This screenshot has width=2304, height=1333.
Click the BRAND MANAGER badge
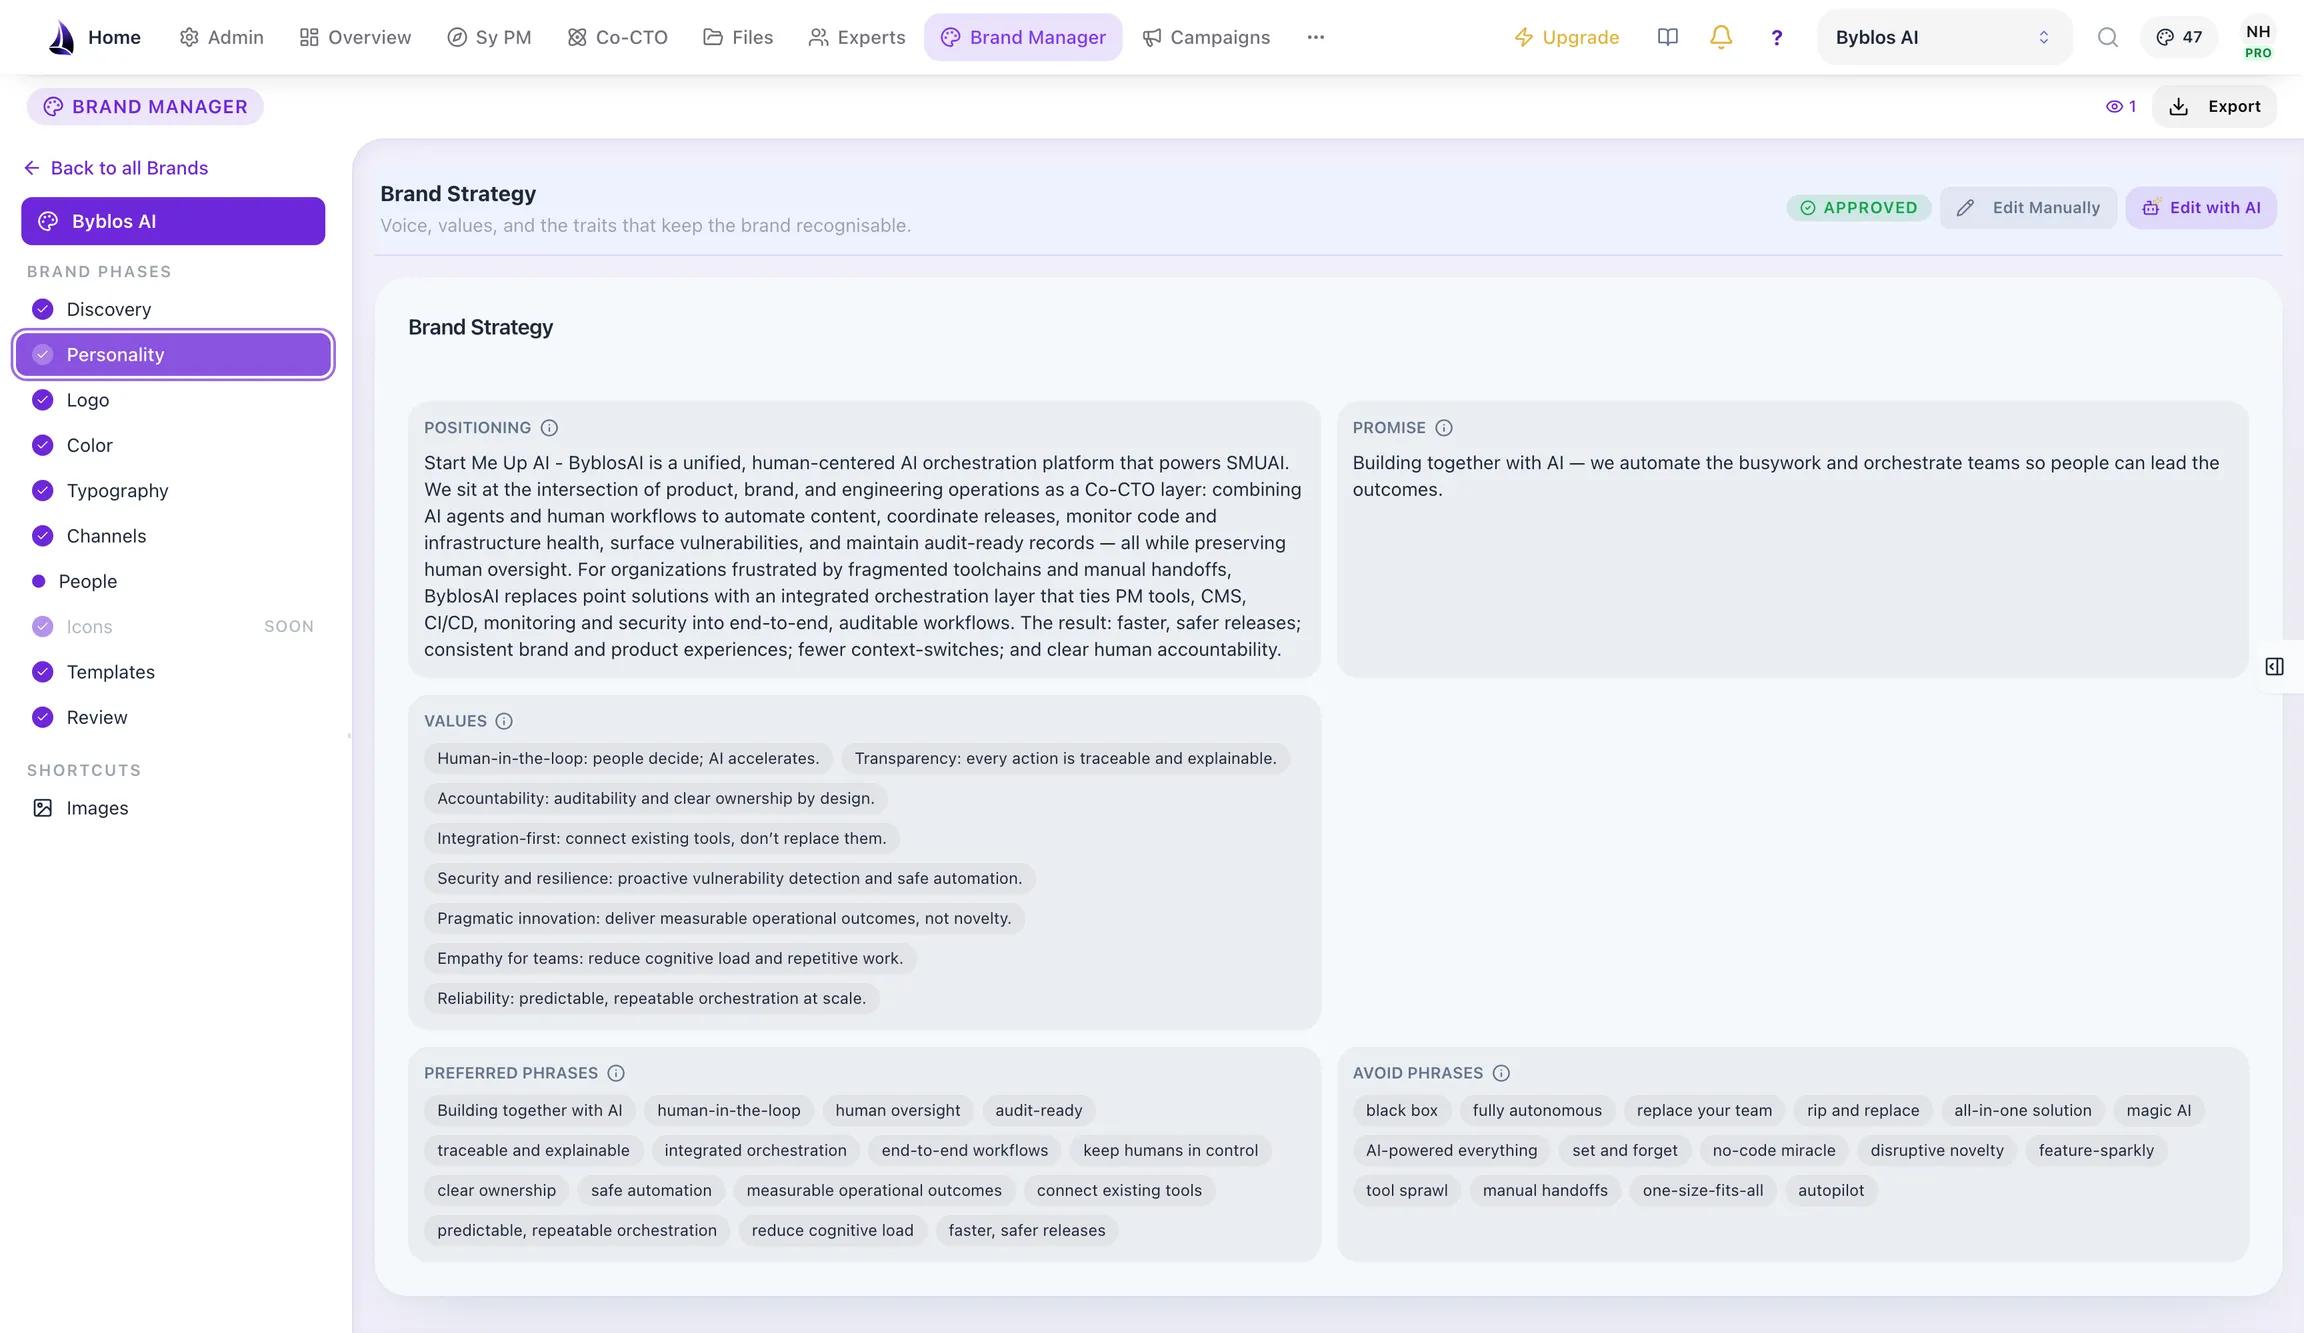(145, 106)
